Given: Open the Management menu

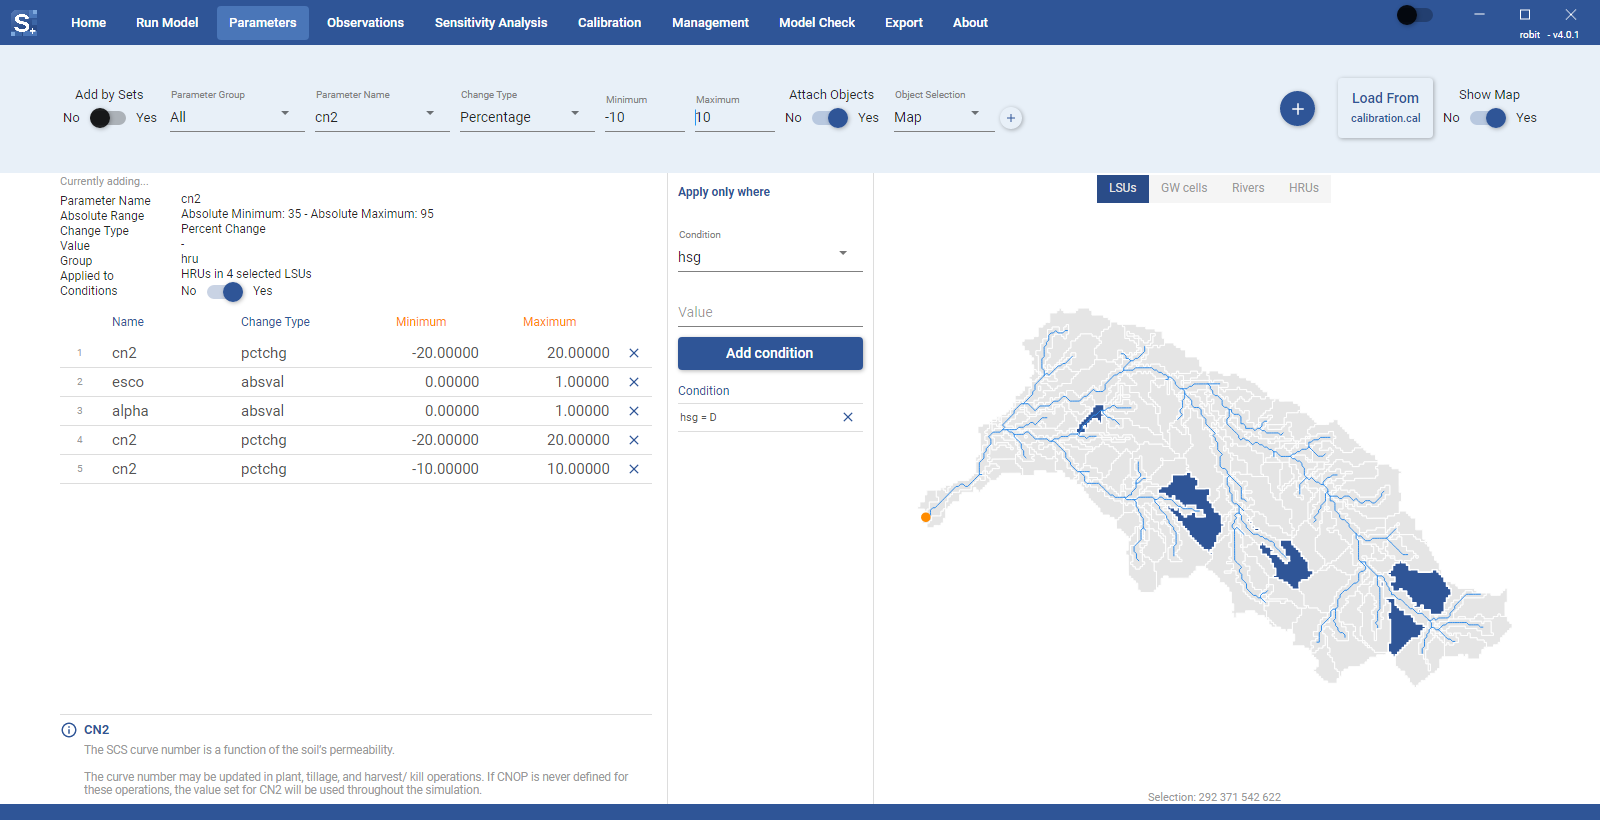Looking at the screenshot, I should [710, 22].
